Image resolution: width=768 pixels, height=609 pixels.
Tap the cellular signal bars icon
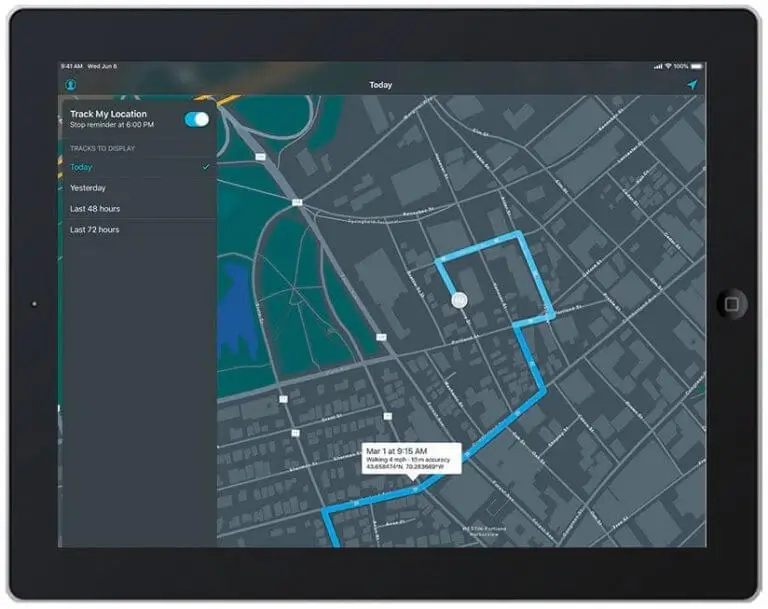657,66
